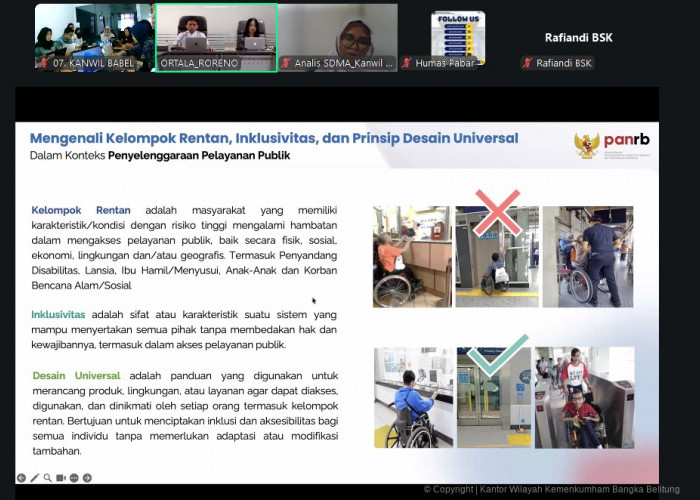The height and width of the screenshot is (500, 700).
Task: Click the photo of wheelchair user at train door
Action: (x=497, y=257)
